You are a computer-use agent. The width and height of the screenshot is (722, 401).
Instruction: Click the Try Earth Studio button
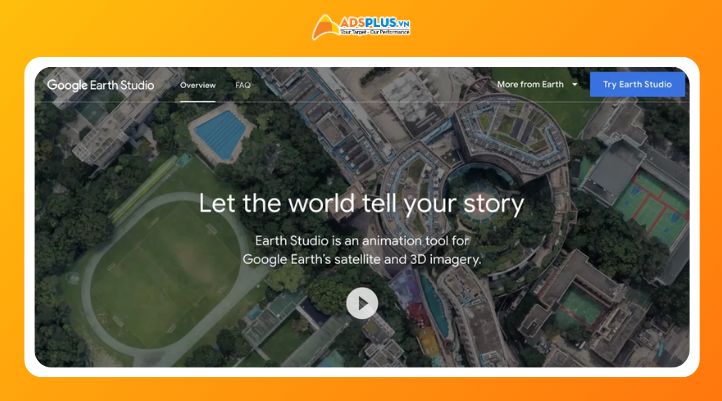click(637, 84)
